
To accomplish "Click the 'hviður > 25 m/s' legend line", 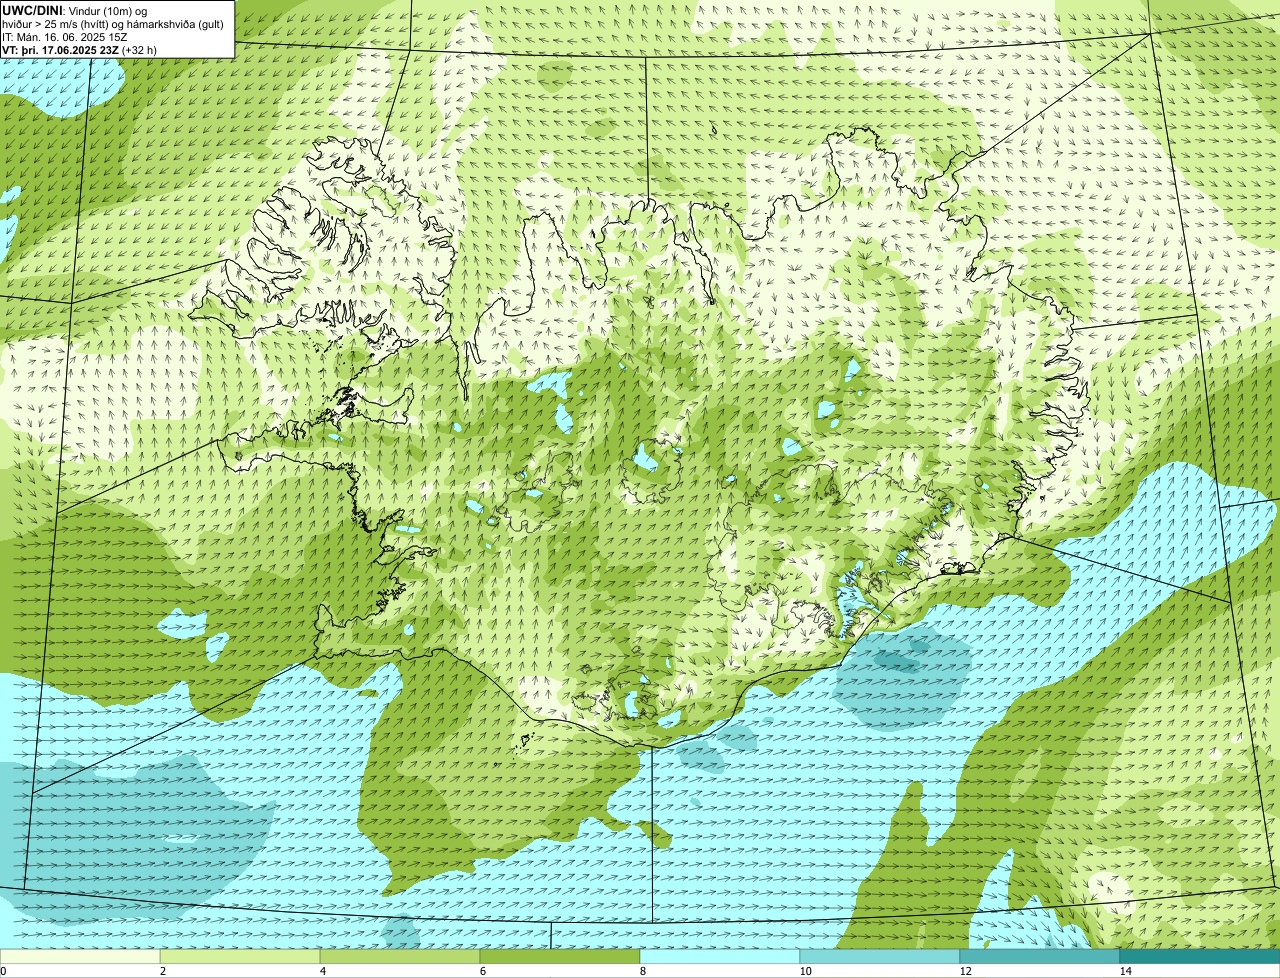I will [x=113, y=23].
